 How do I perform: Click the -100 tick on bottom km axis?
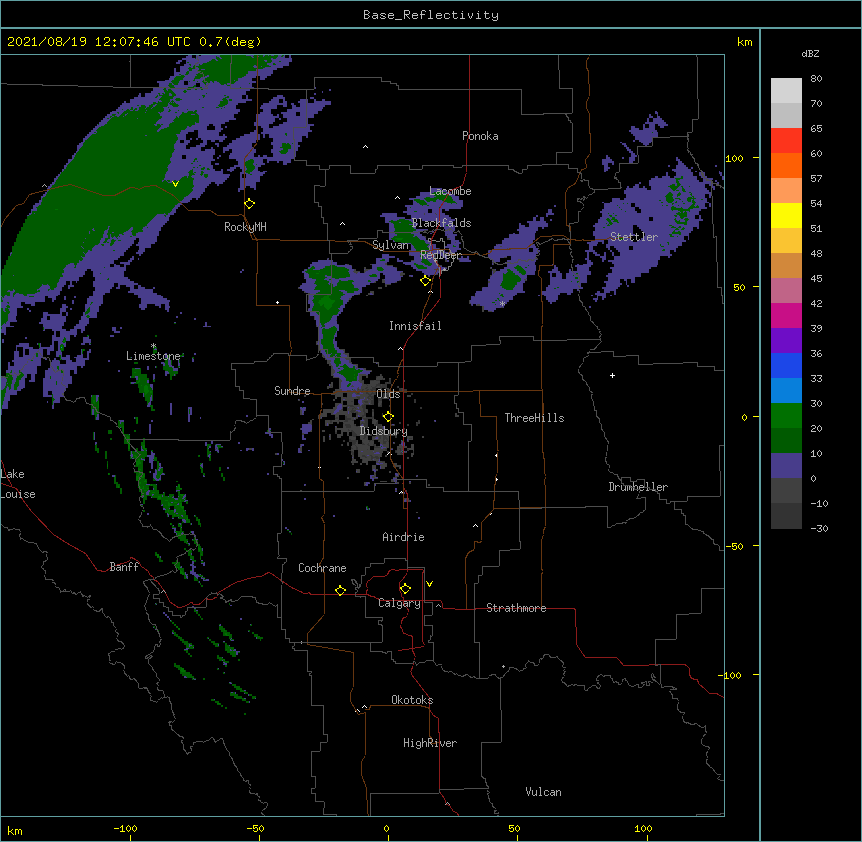click(x=125, y=828)
